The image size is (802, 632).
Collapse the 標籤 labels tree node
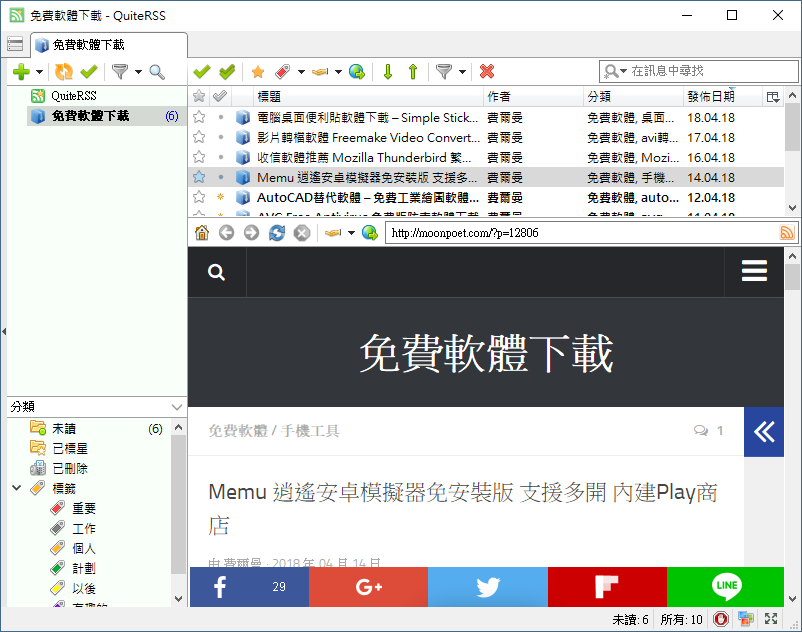pyautogui.click(x=17, y=488)
